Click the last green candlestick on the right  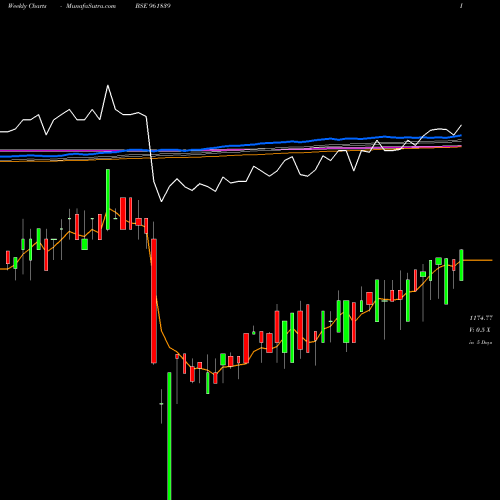(x=461, y=265)
